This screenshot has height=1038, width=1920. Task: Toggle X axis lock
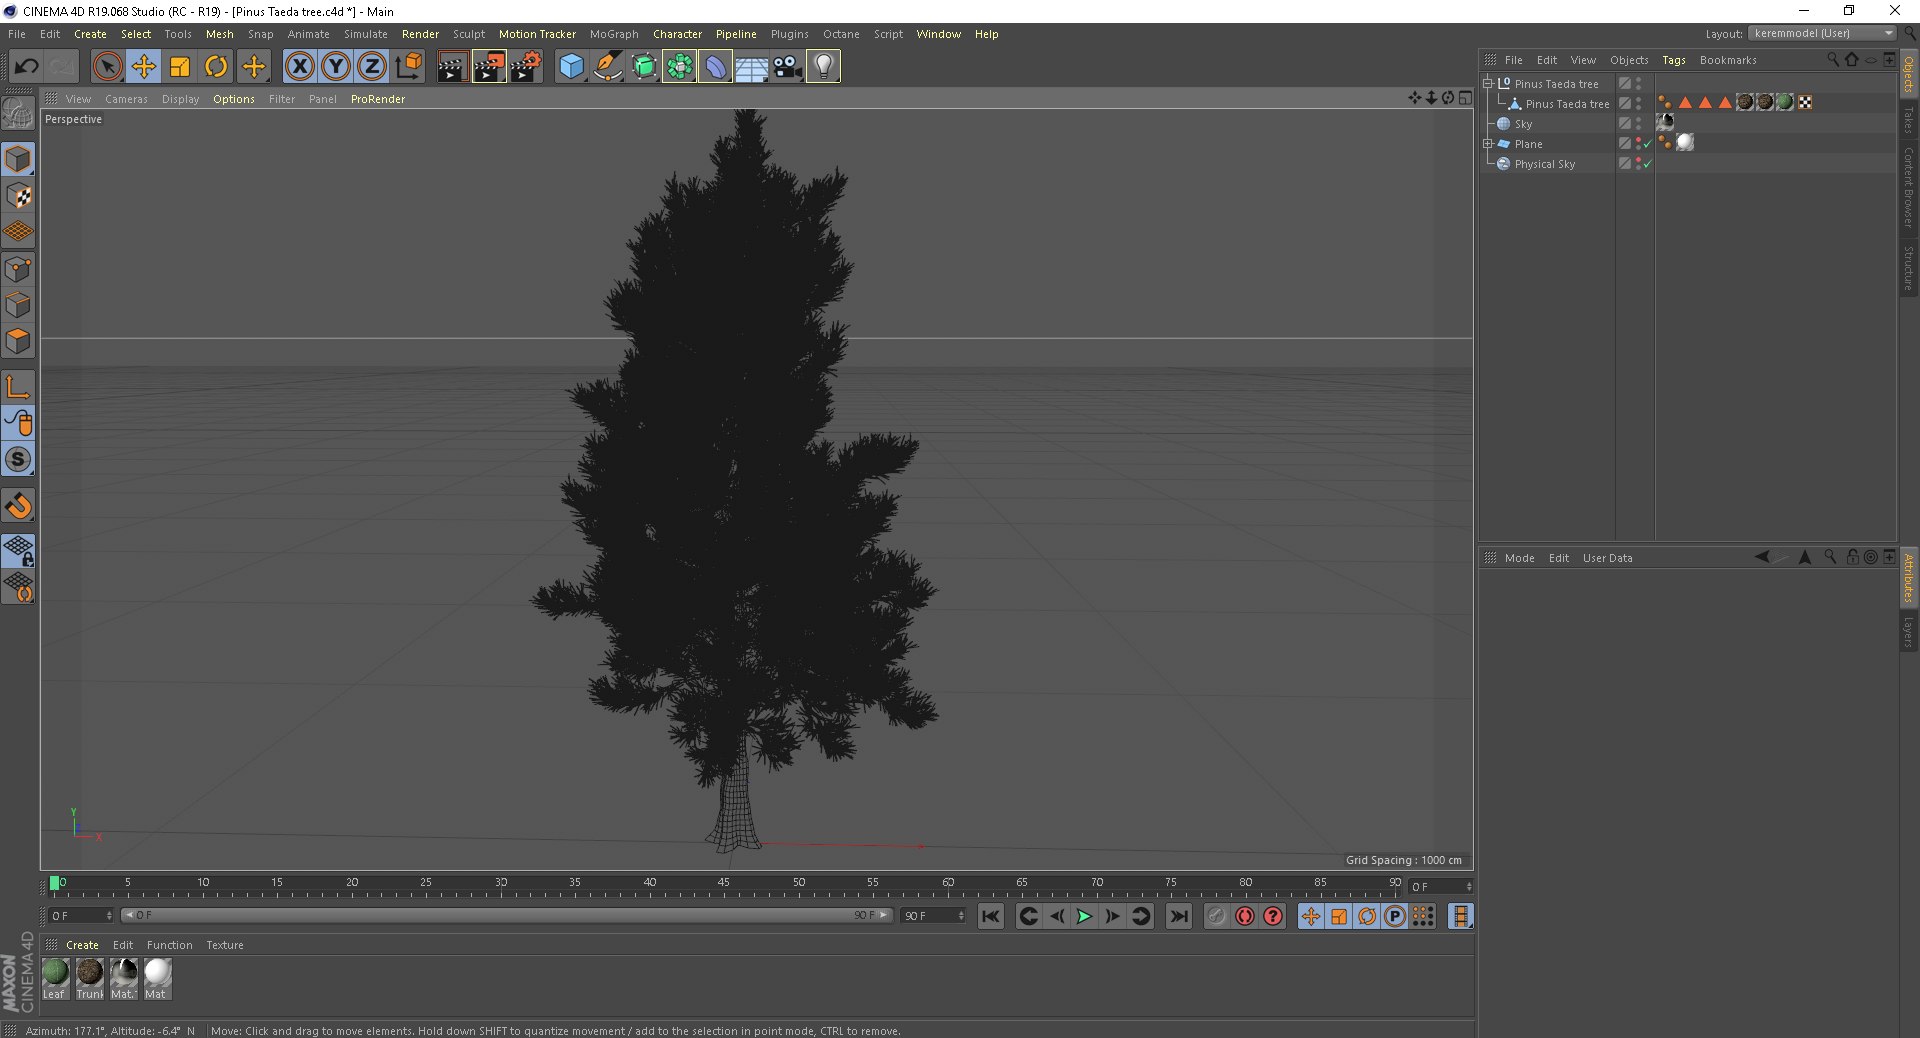(299, 67)
